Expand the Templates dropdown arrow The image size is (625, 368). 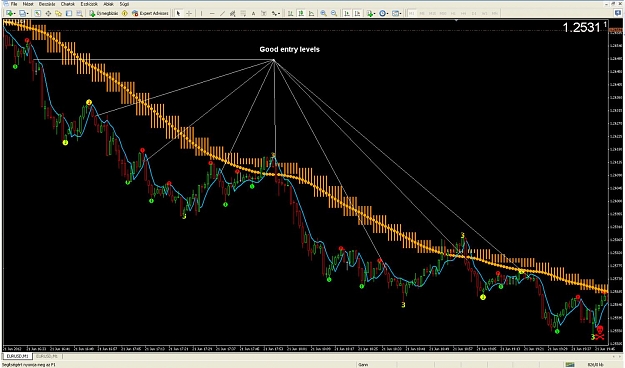pyautogui.click(x=401, y=14)
